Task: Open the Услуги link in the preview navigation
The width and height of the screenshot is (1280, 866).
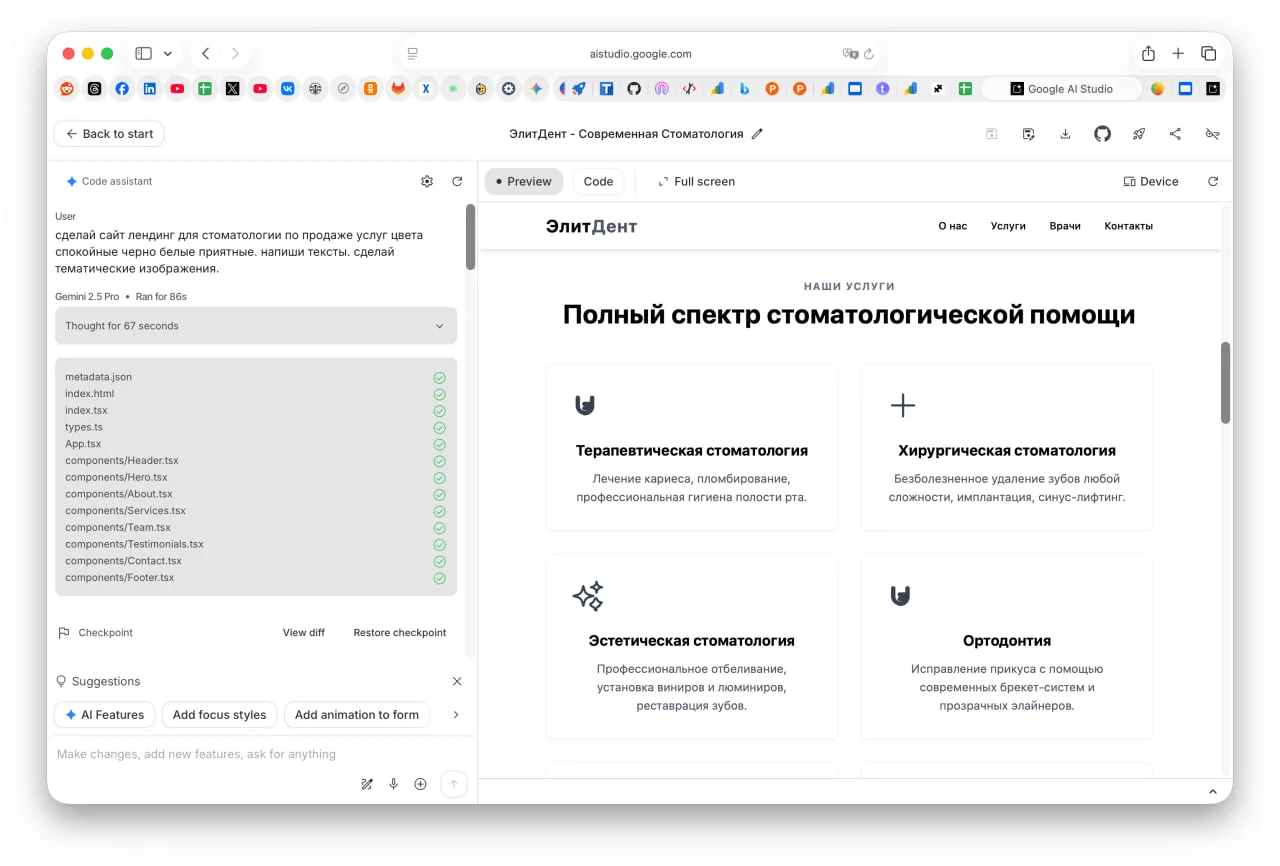Action: coord(1008,226)
